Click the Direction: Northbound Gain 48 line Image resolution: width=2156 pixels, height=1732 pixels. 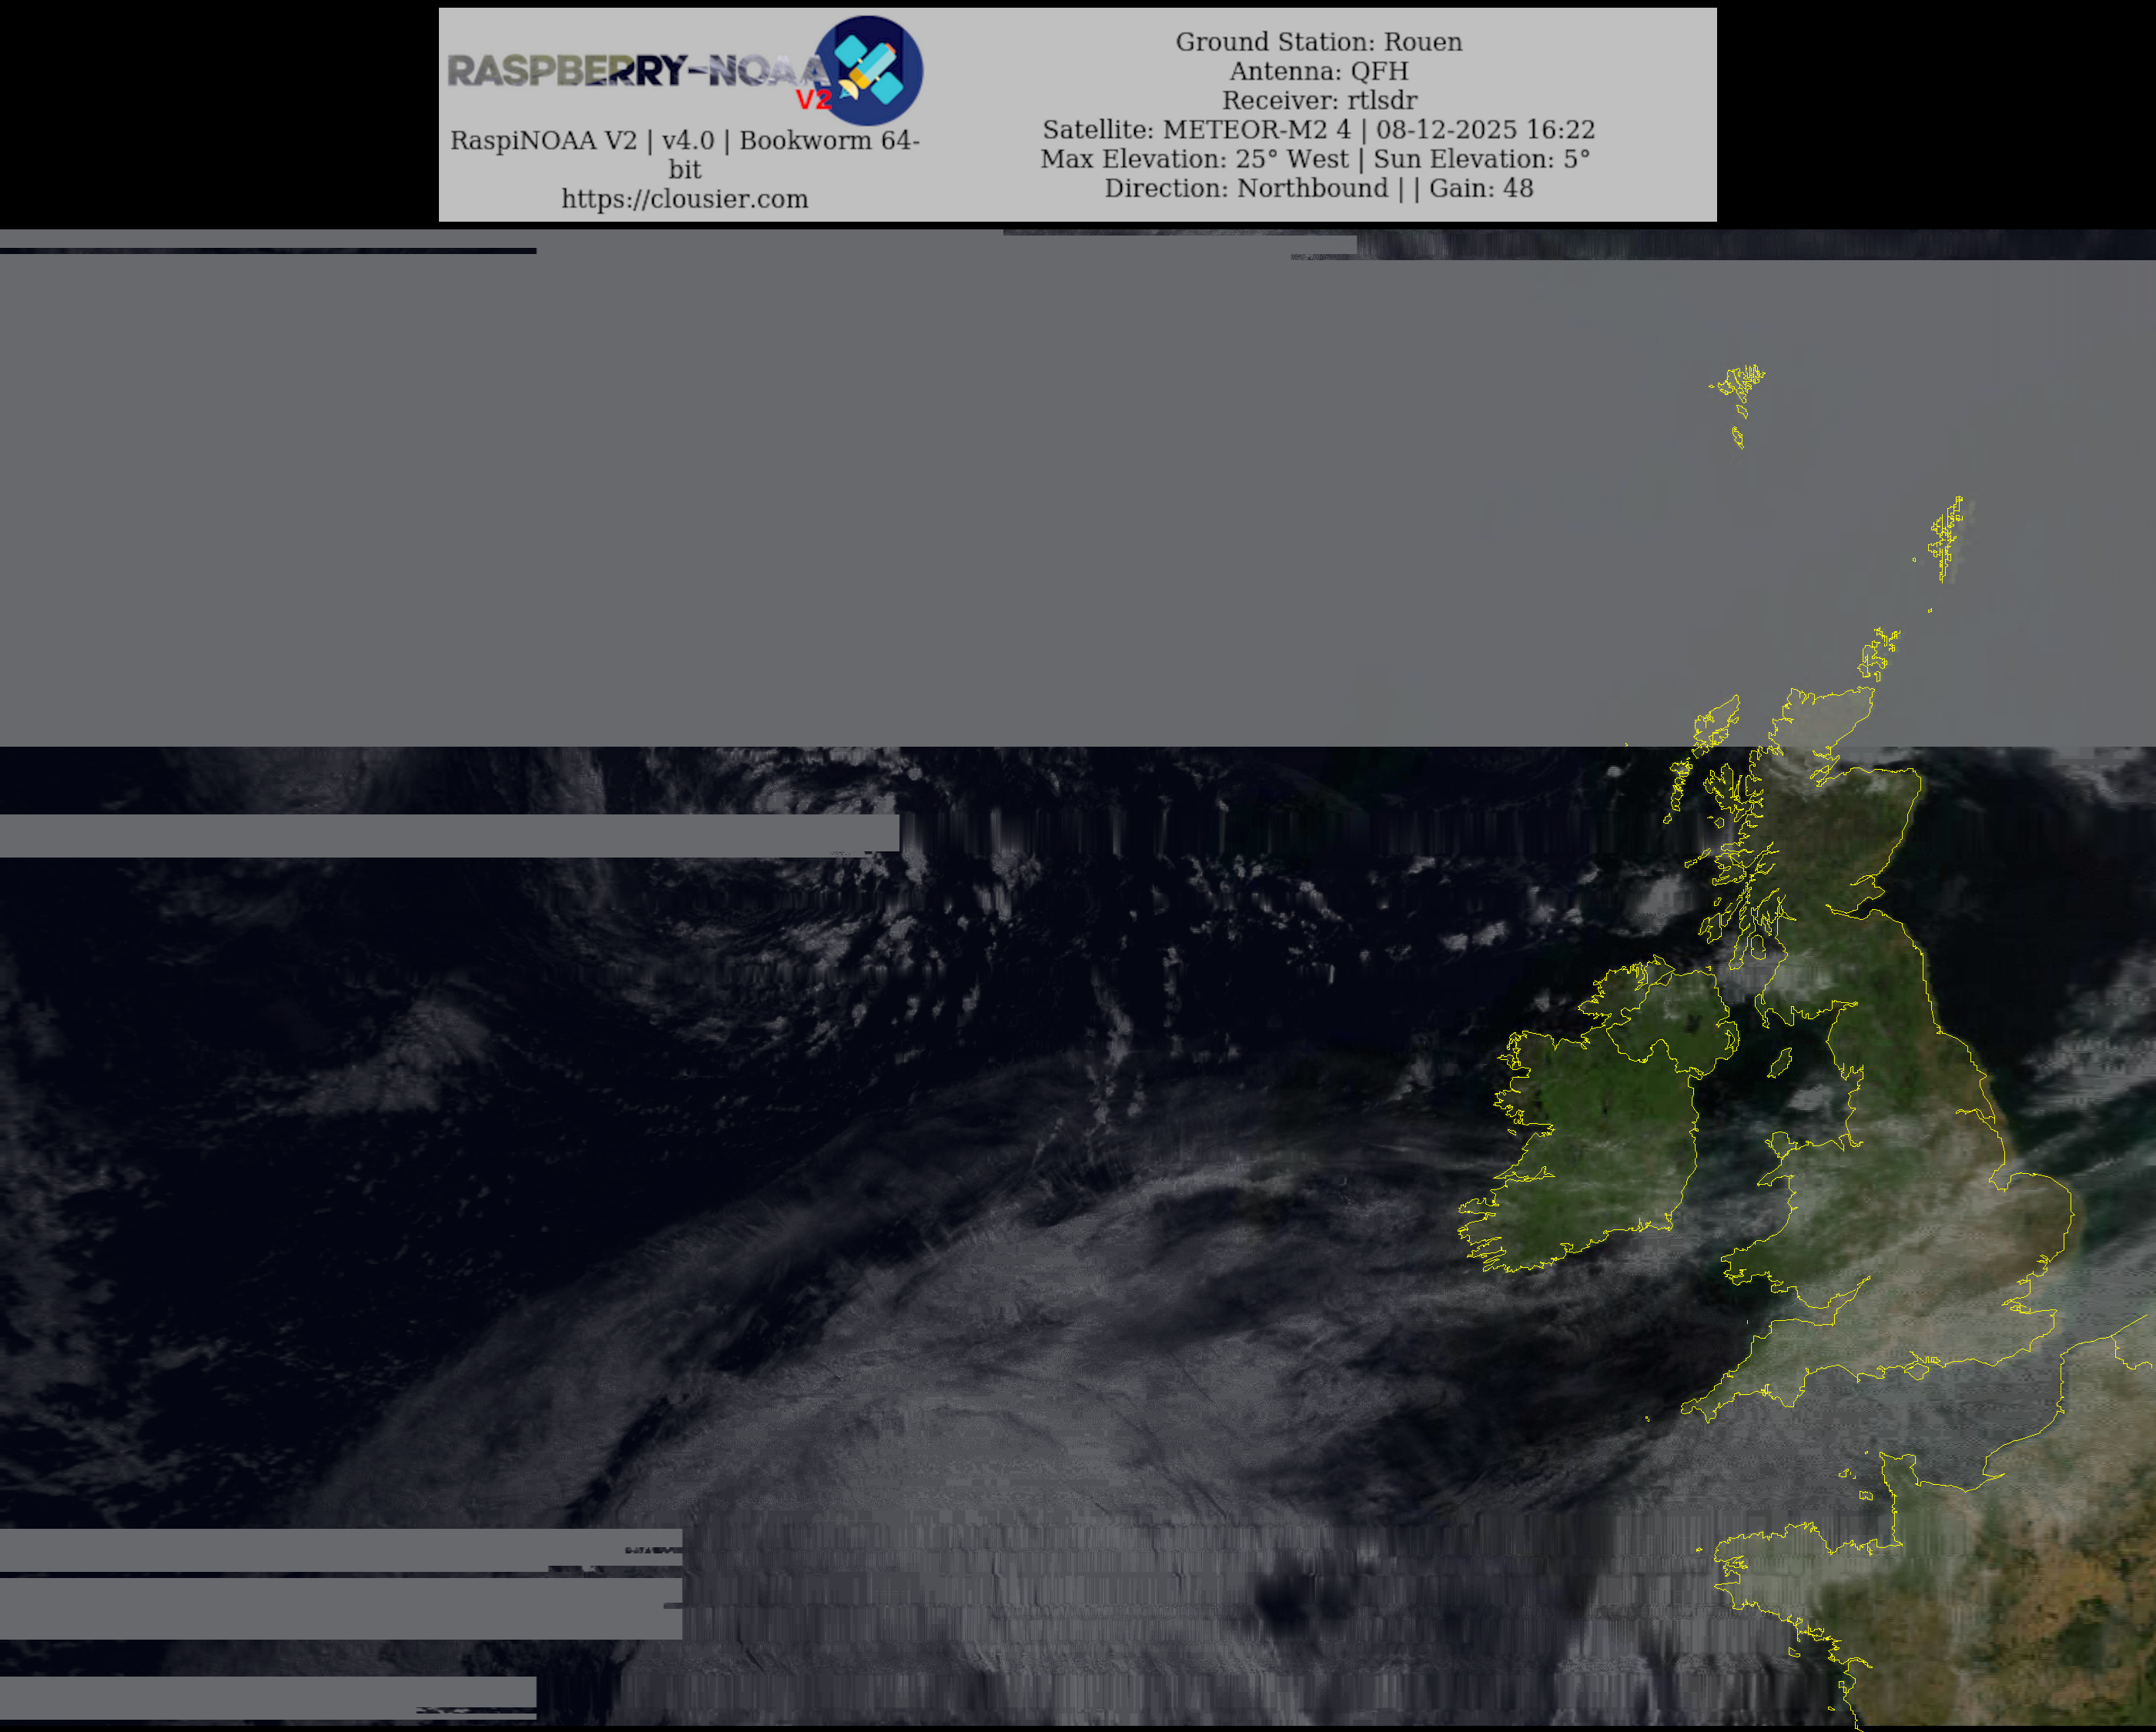pos(1318,188)
